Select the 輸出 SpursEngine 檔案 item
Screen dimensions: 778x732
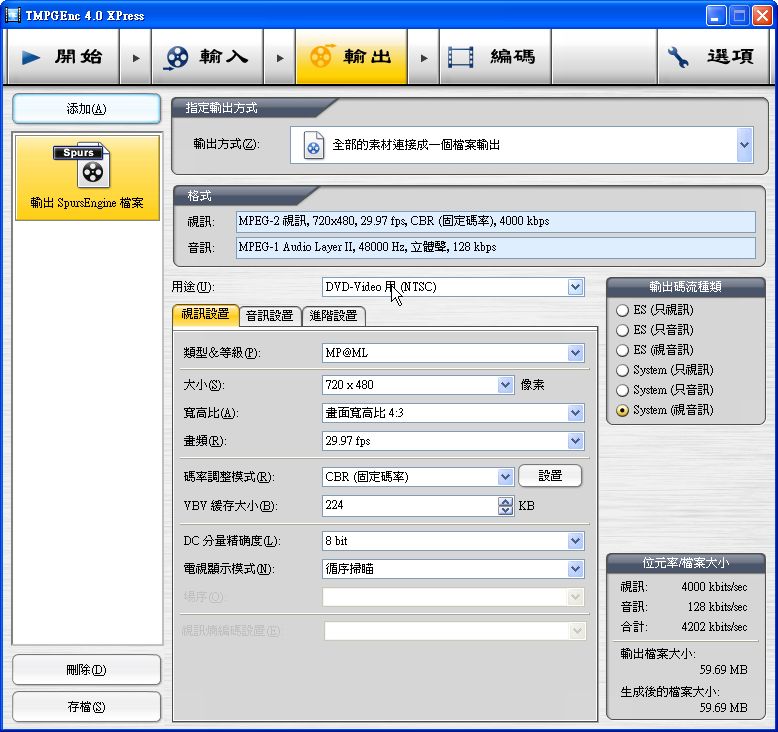[x=87, y=178]
